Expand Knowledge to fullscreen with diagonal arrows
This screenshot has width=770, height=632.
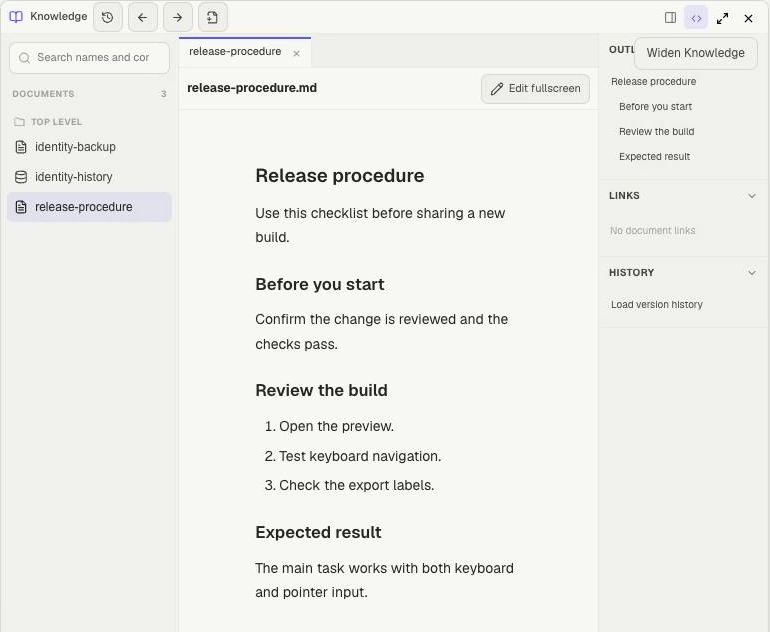tap(722, 19)
